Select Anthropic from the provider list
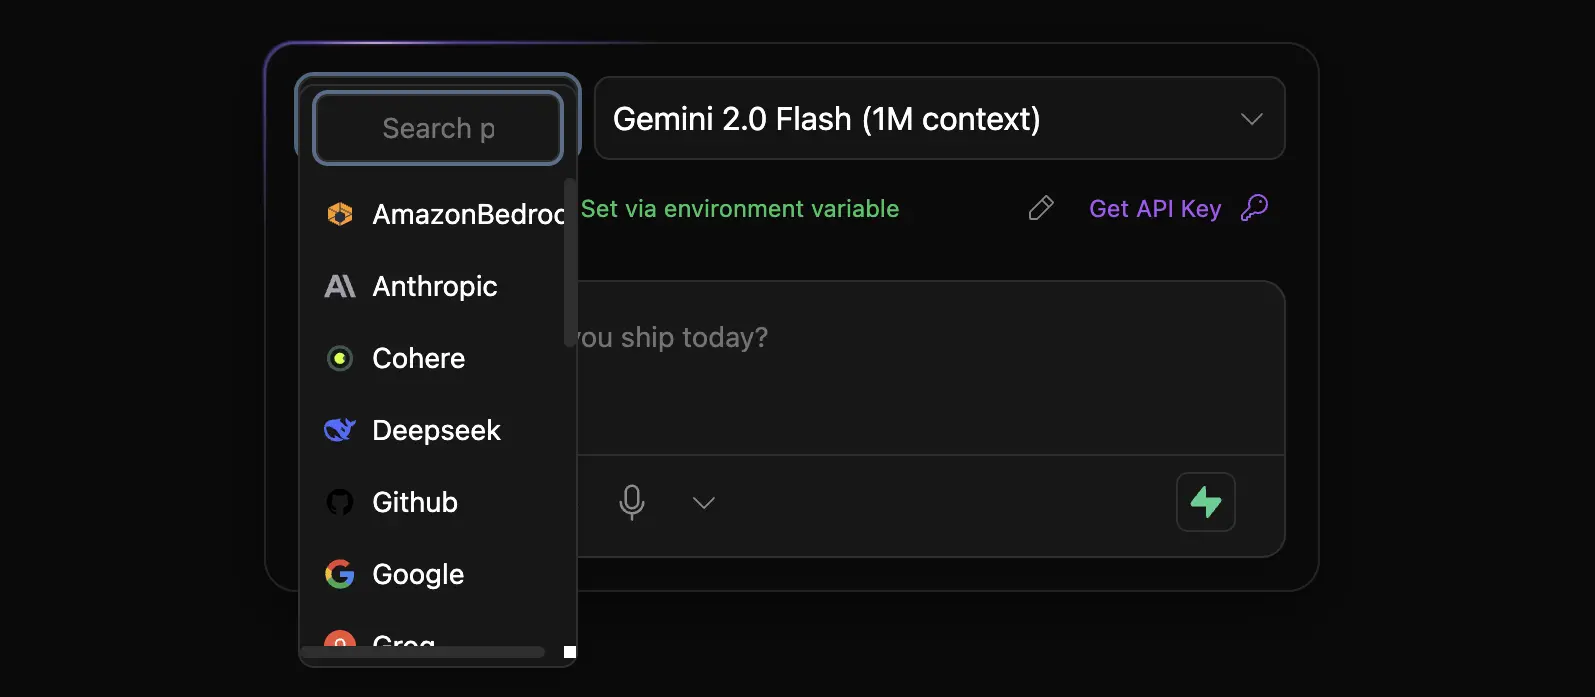 click(435, 287)
